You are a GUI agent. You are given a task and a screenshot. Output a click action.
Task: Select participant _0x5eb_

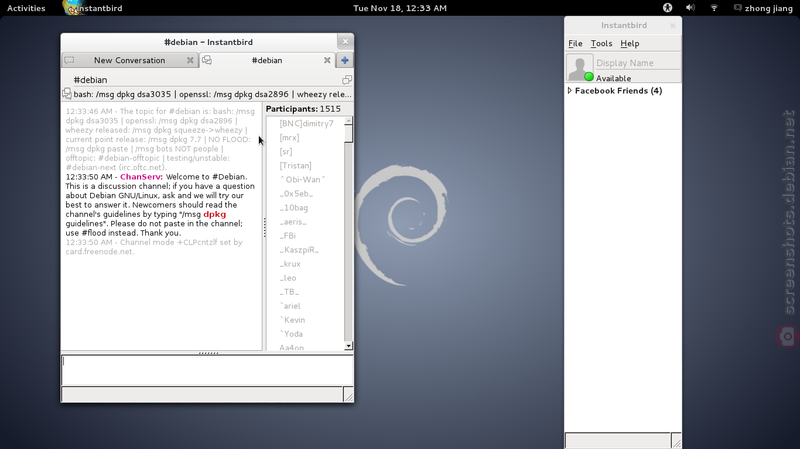[x=296, y=194]
